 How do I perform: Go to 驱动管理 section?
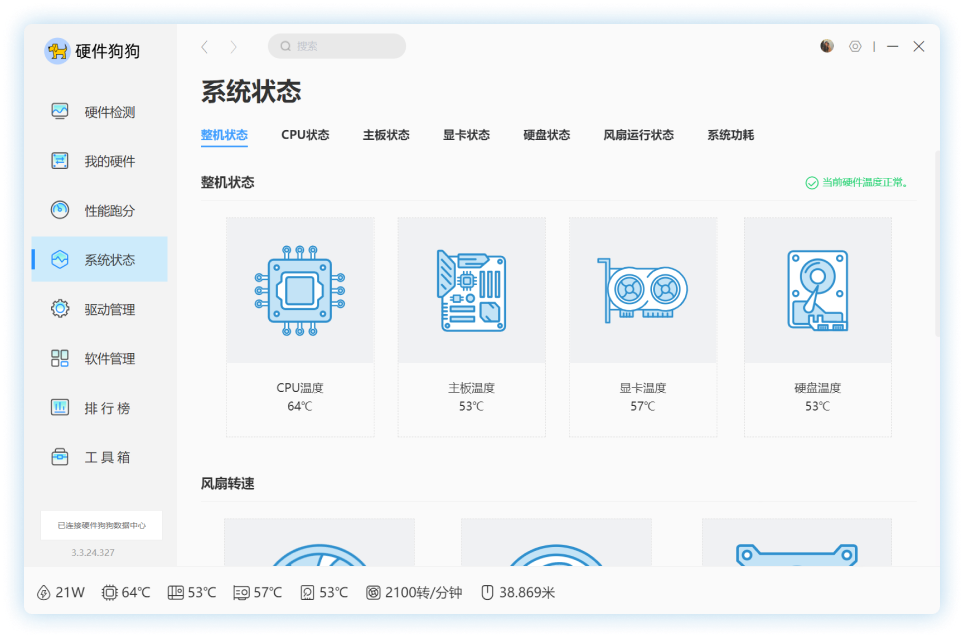pyautogui.click(x=98, y=310)
